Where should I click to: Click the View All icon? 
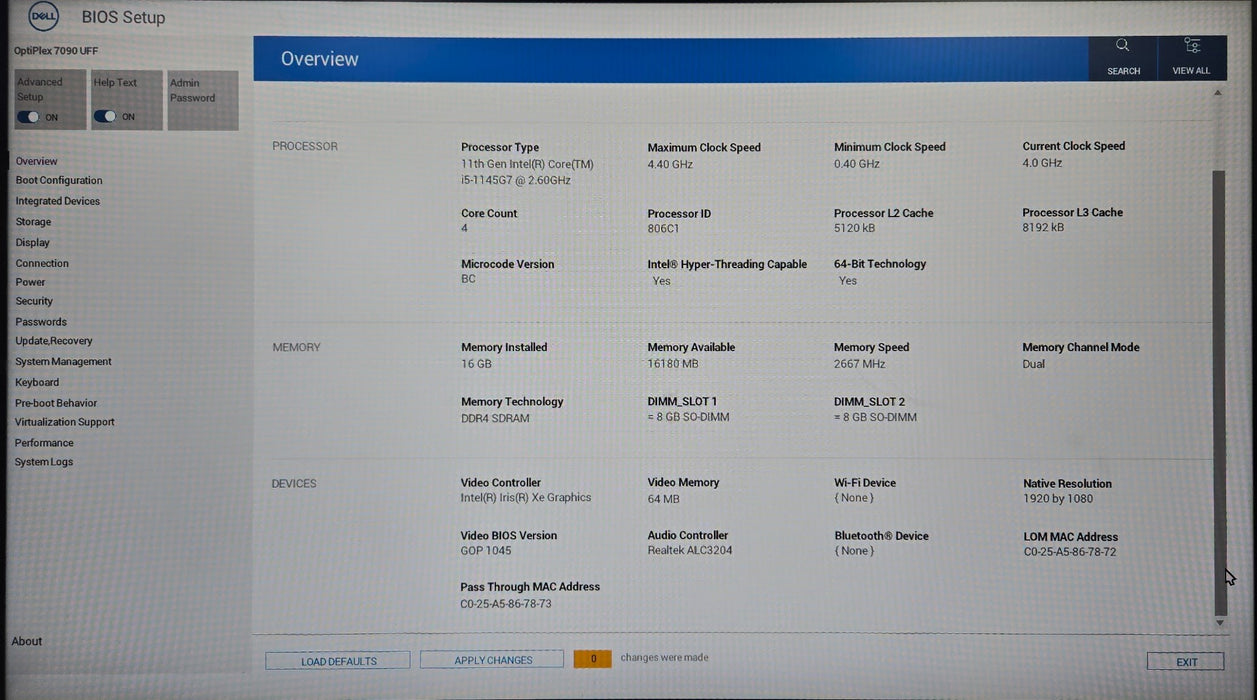coord(1192,45)
